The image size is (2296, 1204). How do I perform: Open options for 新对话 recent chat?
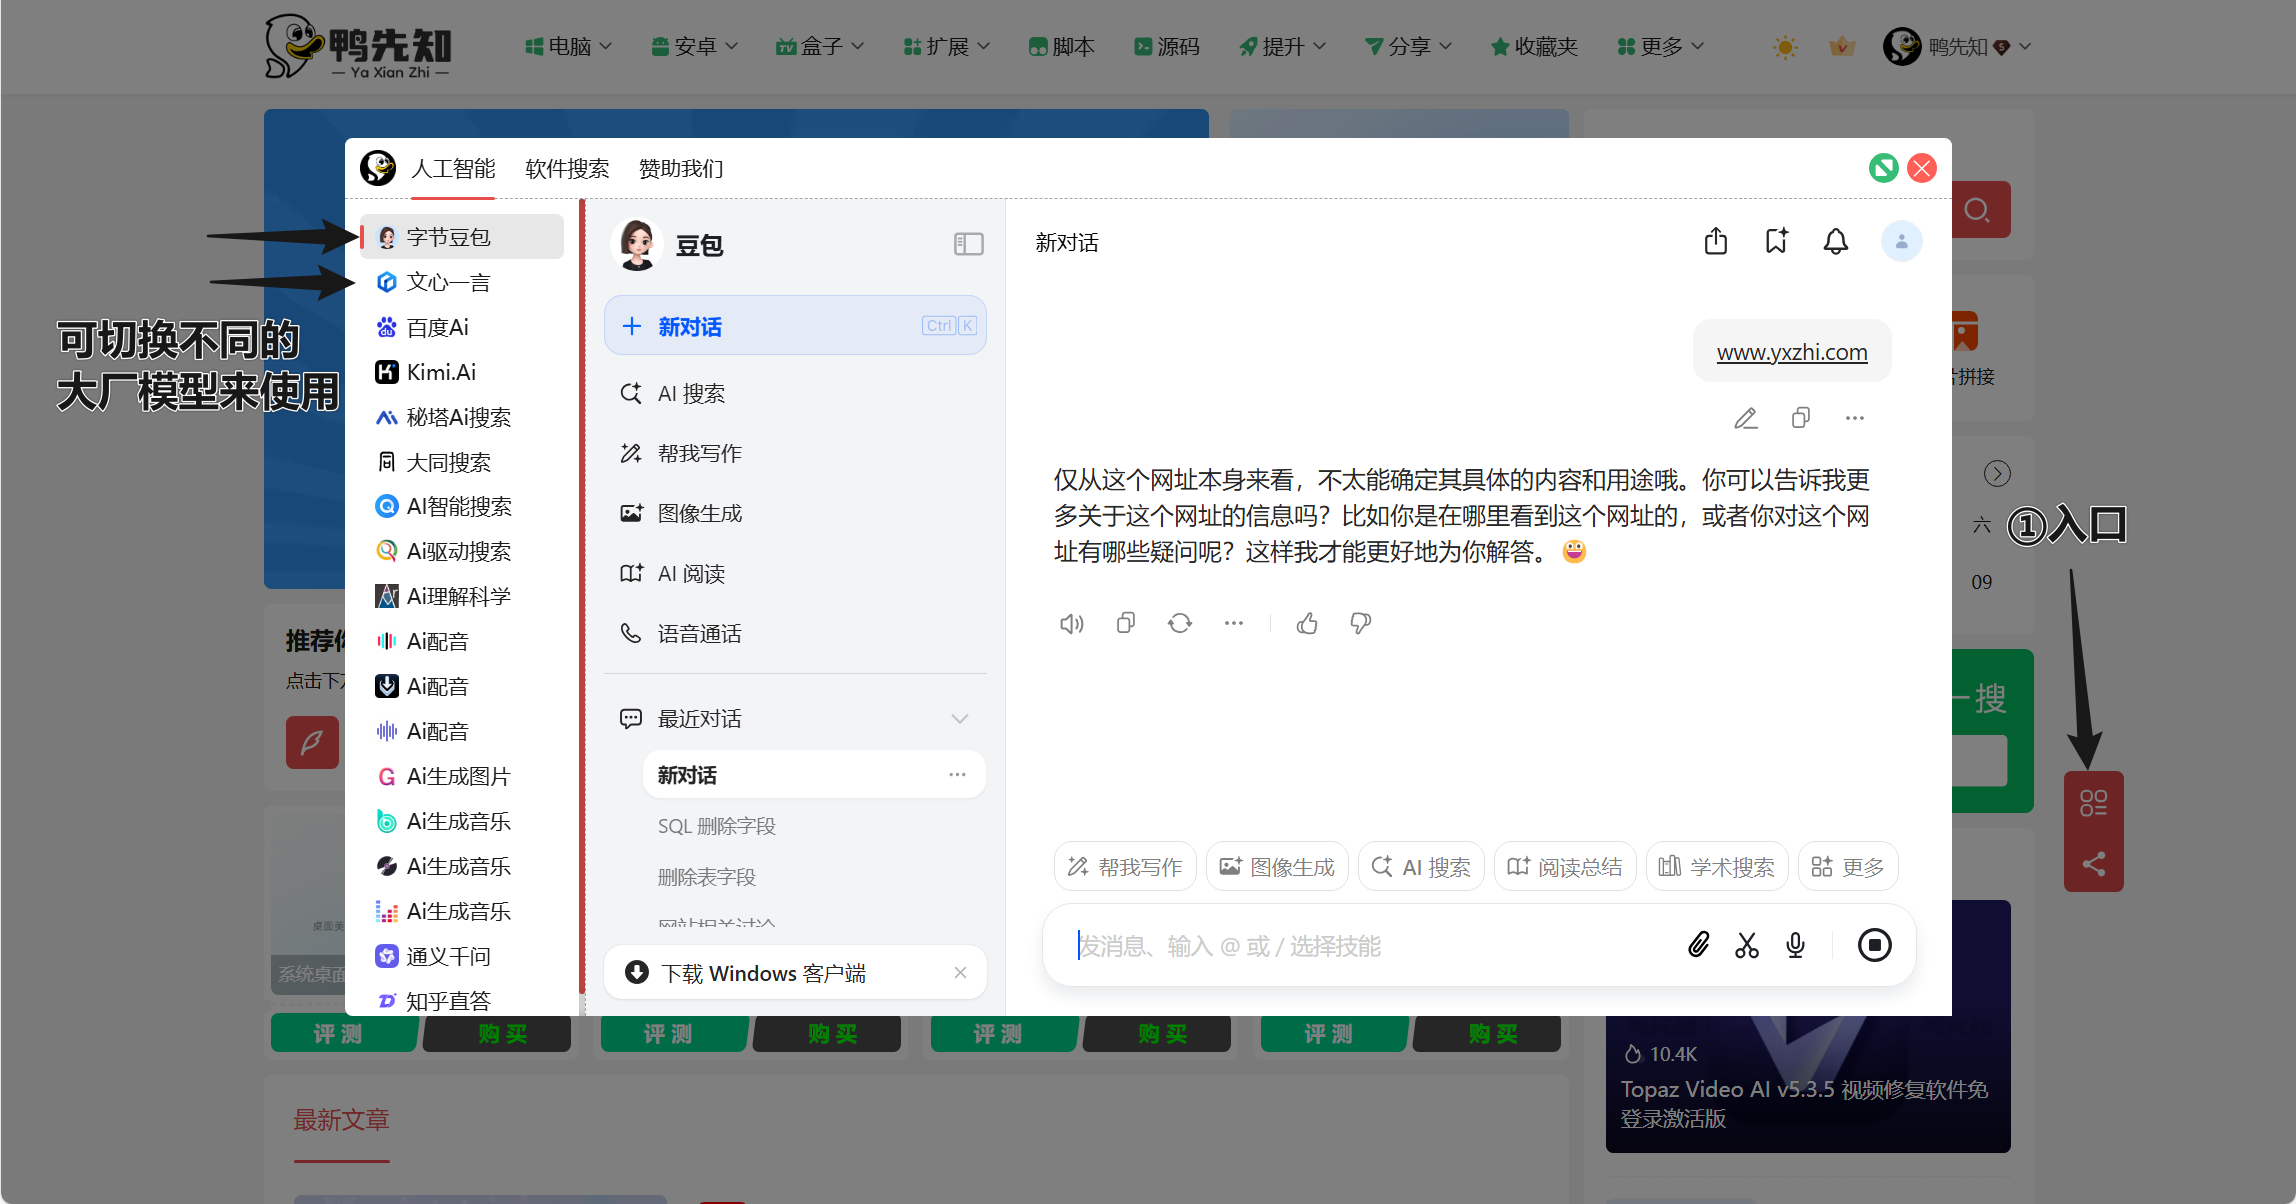pos(957,775)
